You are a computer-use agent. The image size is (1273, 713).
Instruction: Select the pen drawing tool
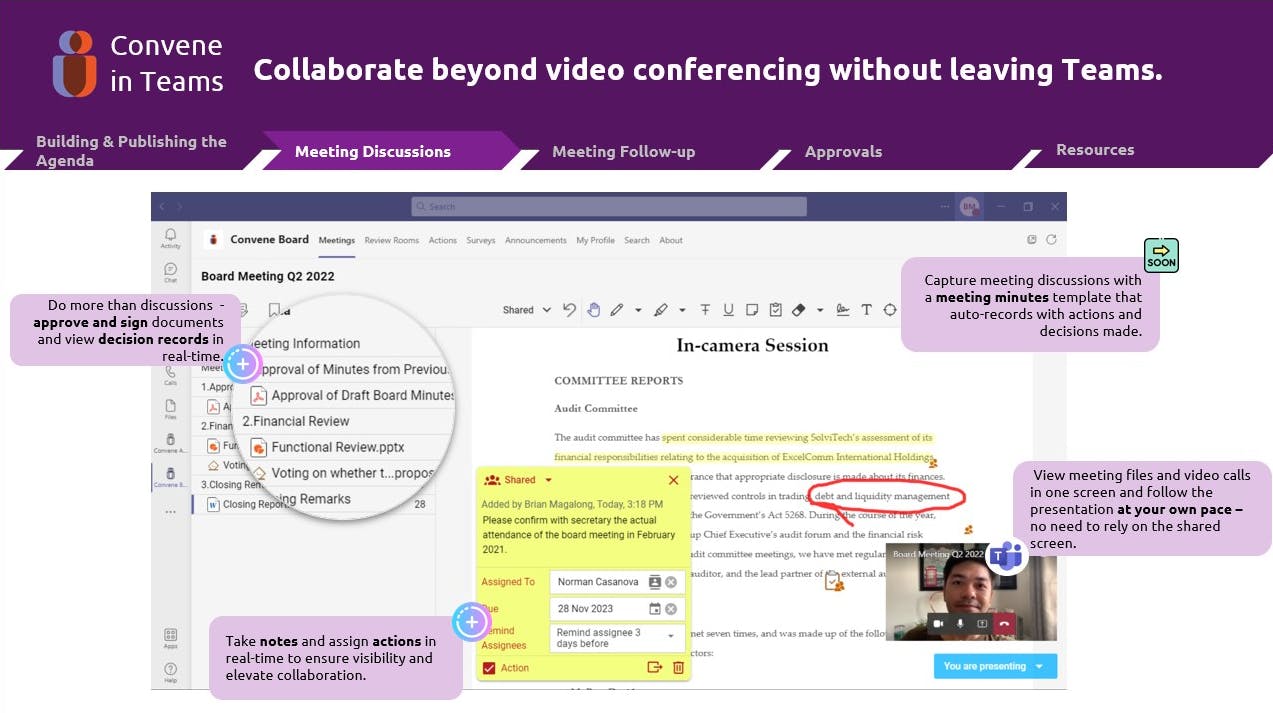click(617, 310)
